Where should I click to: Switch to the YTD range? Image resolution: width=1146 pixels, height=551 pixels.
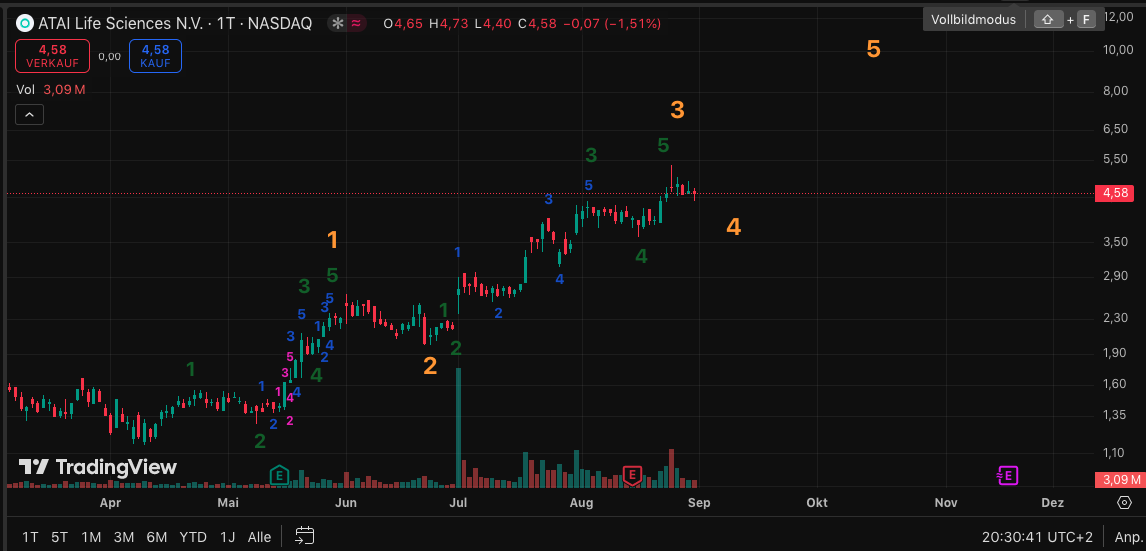193,537
